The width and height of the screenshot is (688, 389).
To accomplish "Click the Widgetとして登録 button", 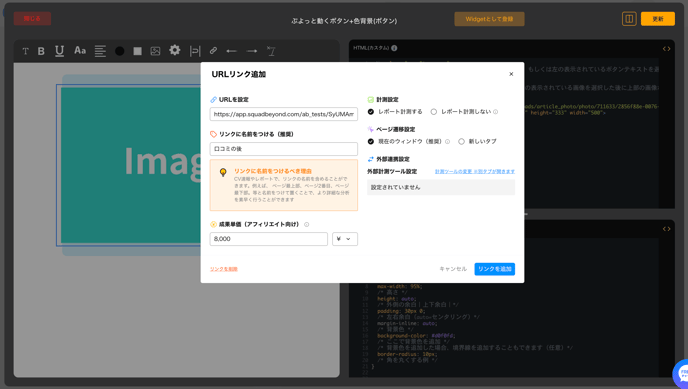I will point(489,19).
